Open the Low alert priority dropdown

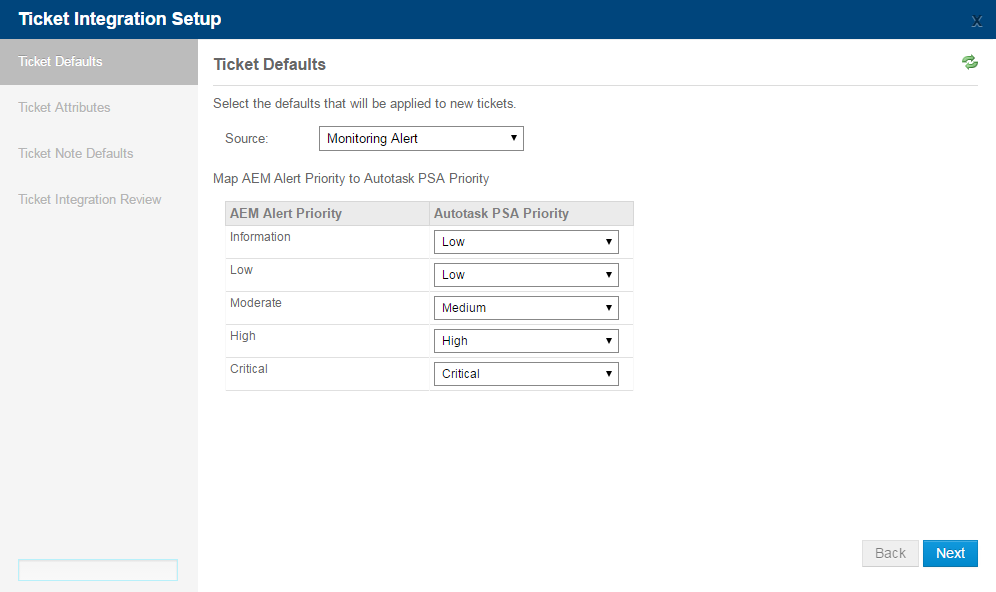526,275
